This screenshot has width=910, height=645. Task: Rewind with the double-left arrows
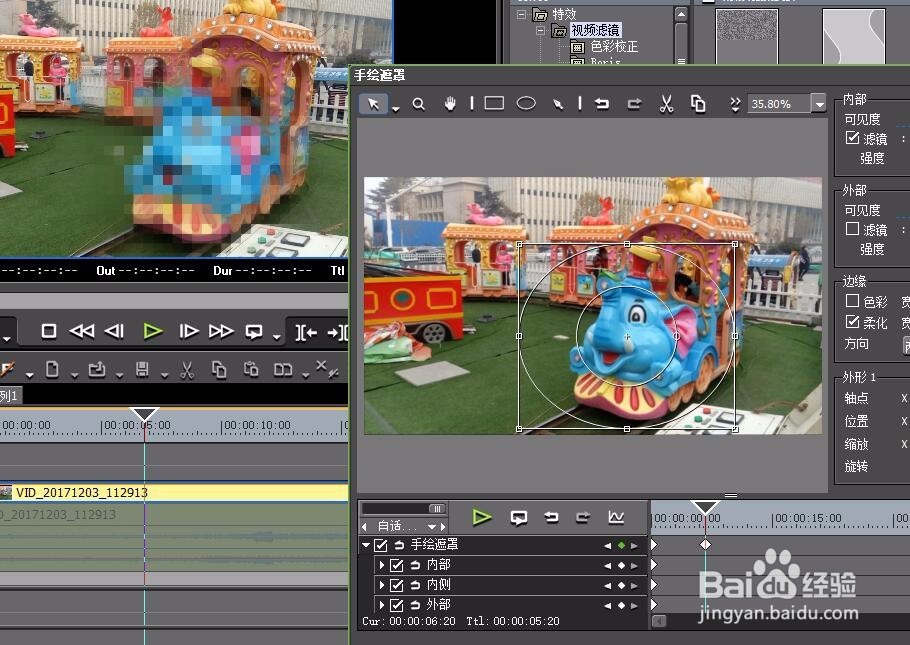click(x=82, y=331)
